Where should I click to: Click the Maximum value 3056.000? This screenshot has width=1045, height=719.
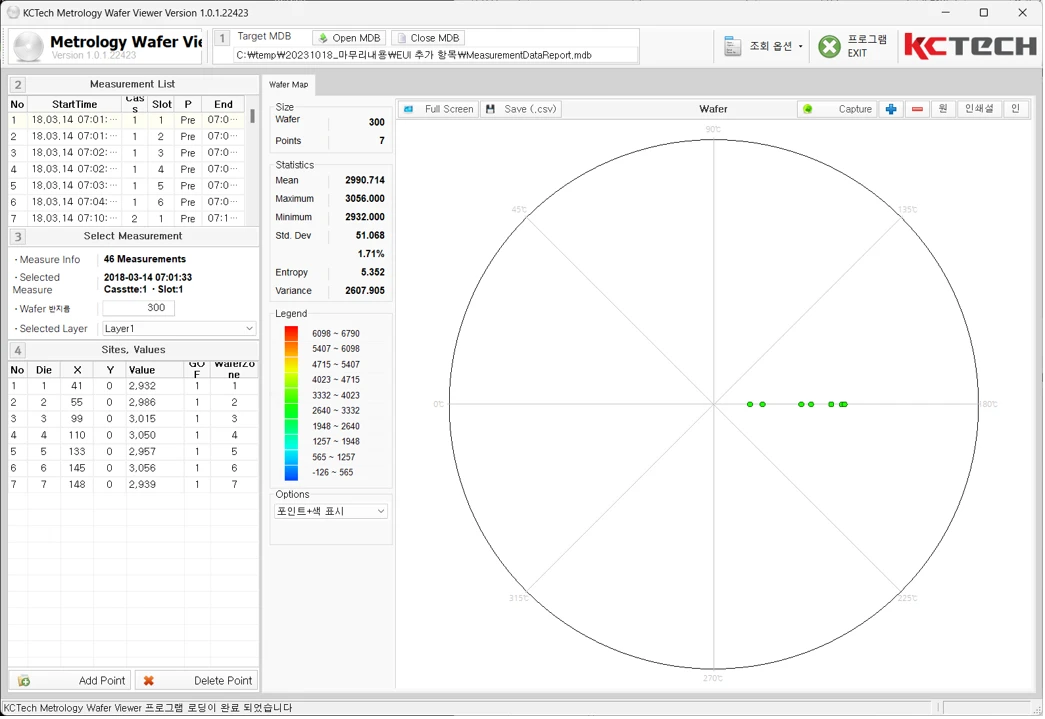tap(365, 199)
